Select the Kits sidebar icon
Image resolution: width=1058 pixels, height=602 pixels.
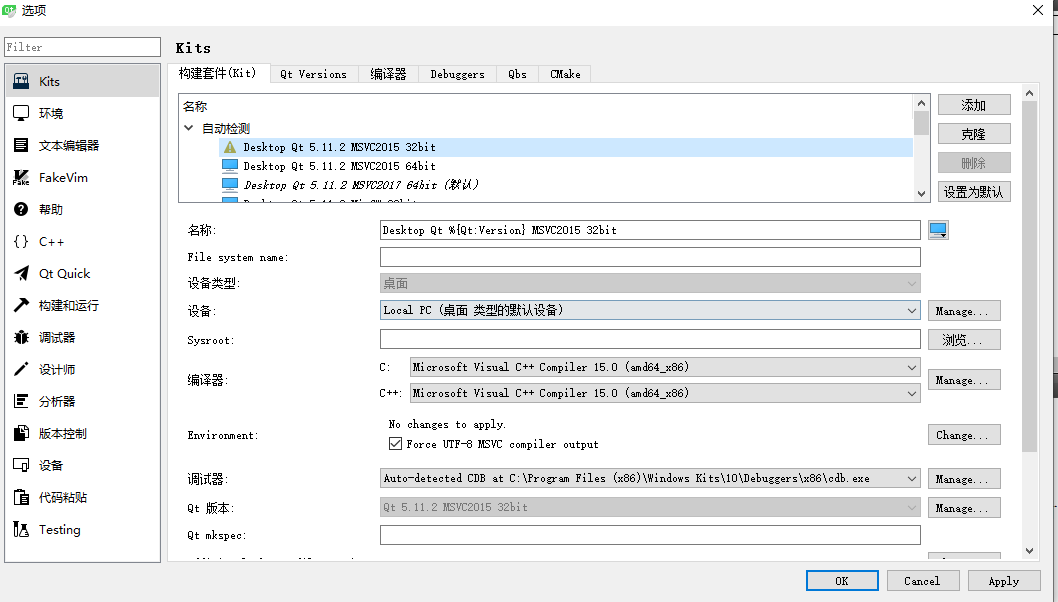click(22, 80)
